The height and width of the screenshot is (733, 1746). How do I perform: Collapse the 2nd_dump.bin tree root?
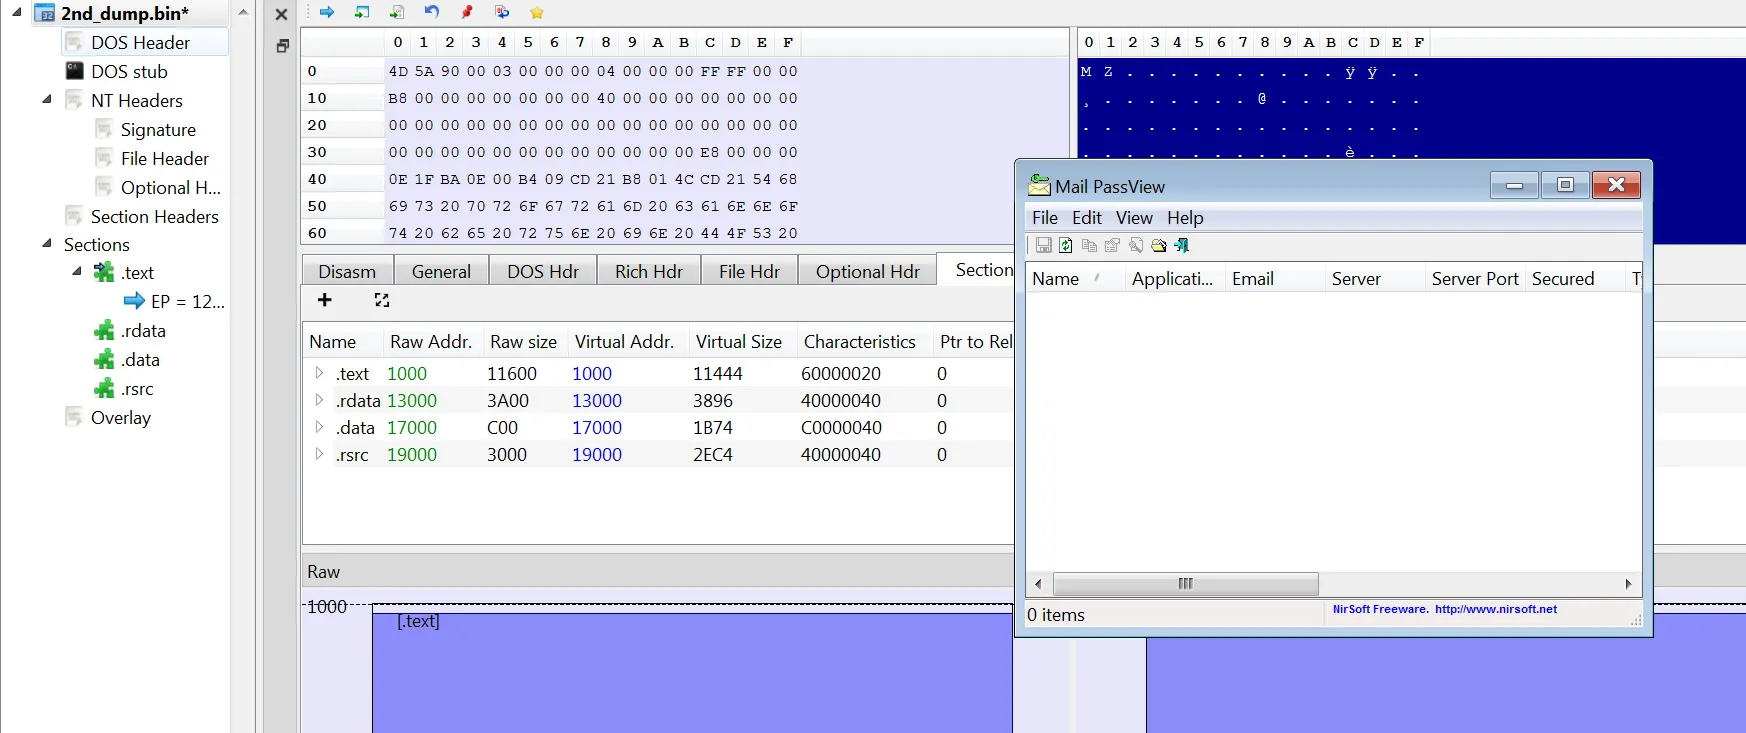click(16, 12)
